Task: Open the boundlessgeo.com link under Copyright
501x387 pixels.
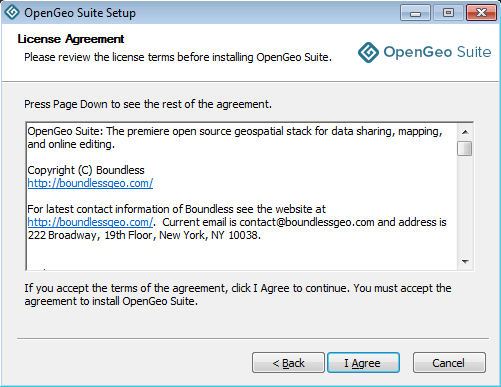Action: [x=90, y=183]
